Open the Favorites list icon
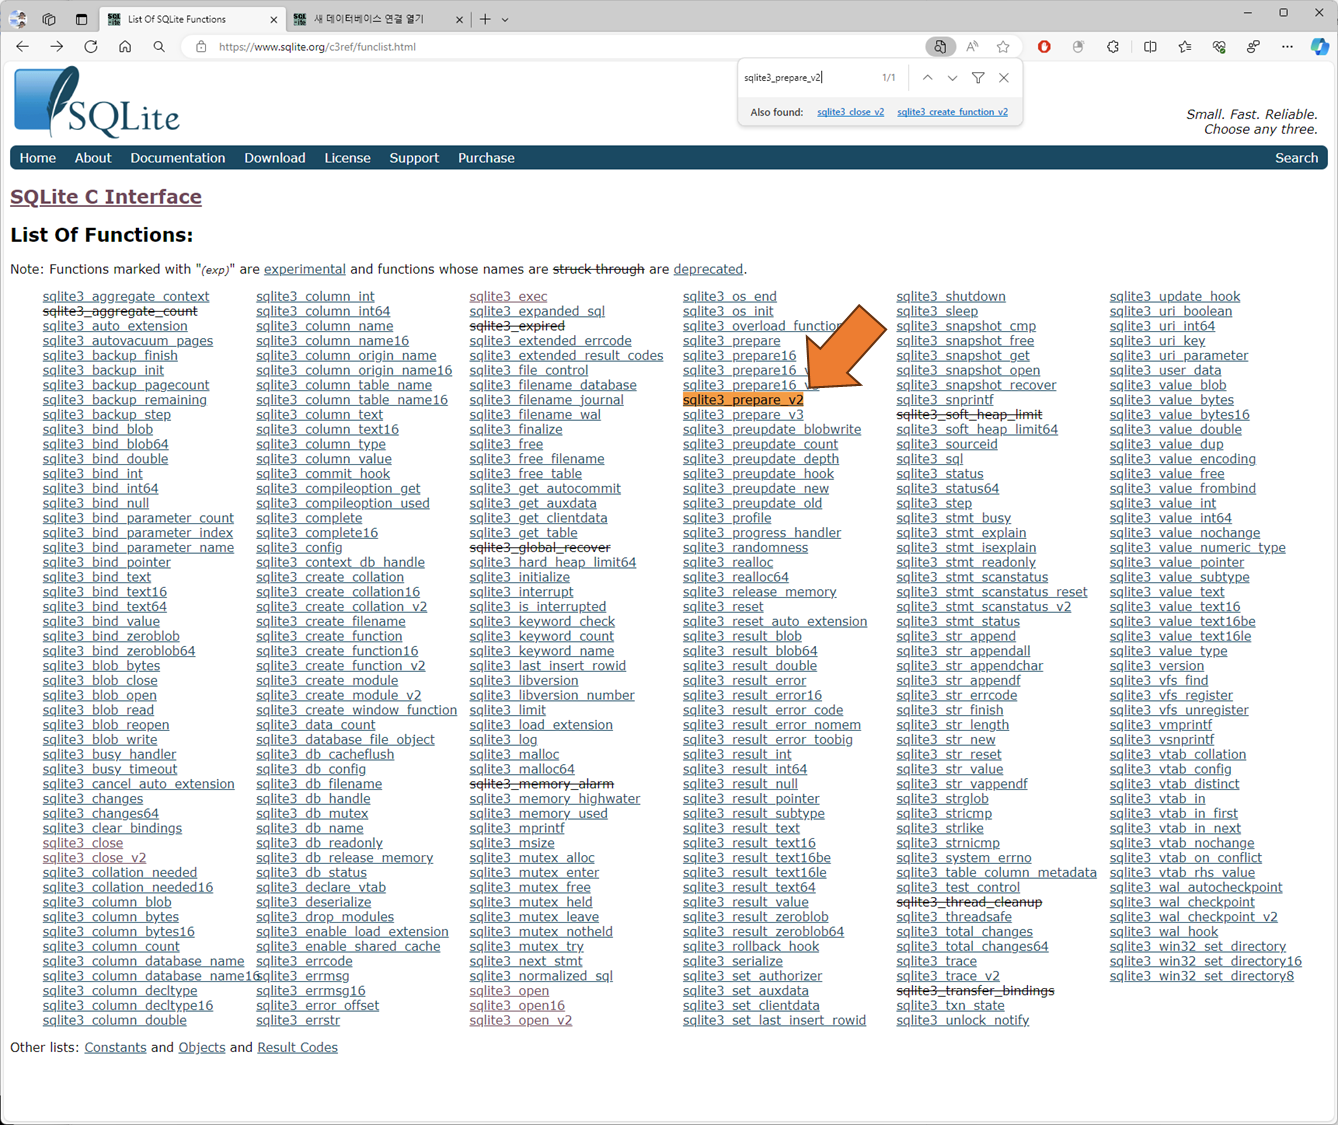The image size is (1338, 1125). click(x=1185, y=47)
